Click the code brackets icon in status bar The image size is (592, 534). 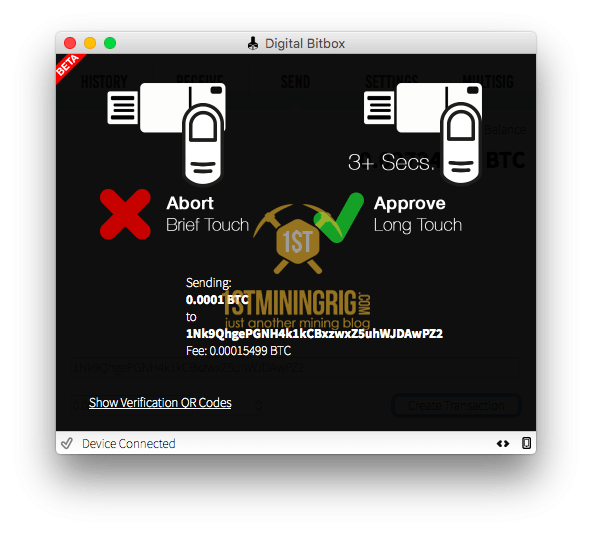[x=503, y=443]
